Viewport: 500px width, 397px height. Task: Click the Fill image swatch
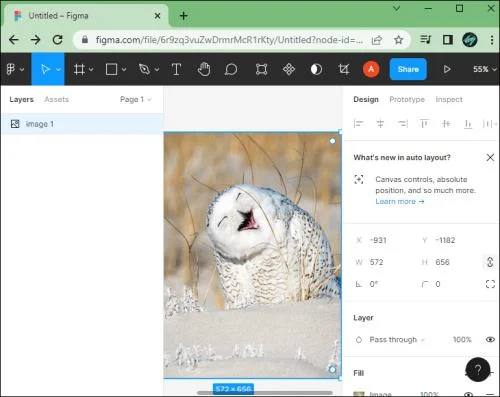(x=359, y=394)
